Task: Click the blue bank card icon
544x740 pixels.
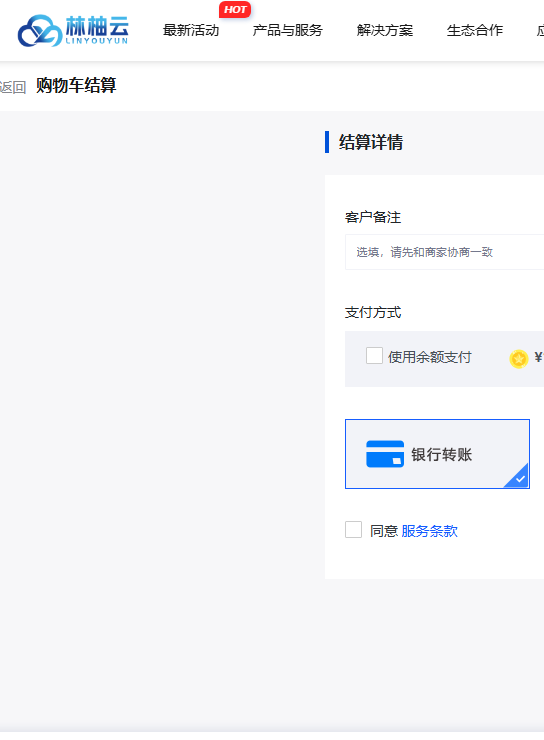Action: point(385,454)
